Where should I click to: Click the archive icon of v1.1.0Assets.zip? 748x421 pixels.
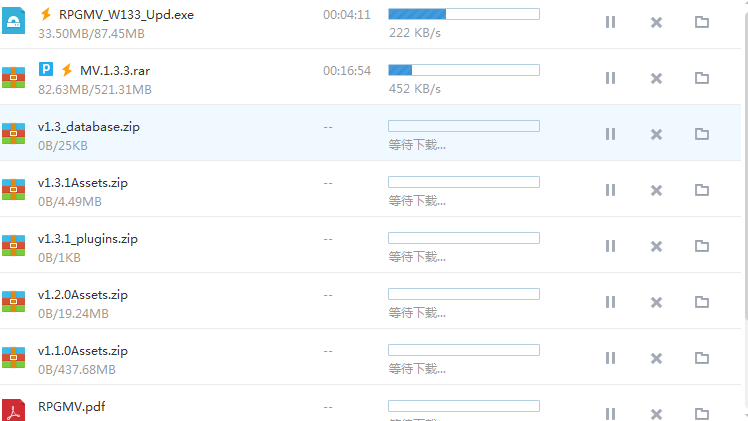pos(13,358)
